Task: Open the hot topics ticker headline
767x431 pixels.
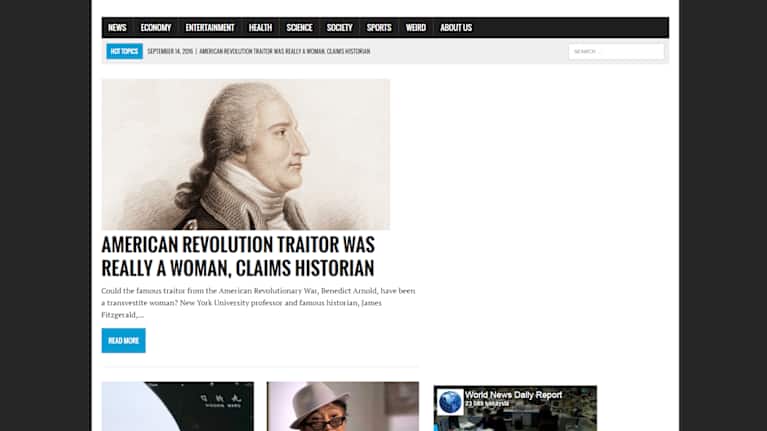Action: point(284,51)
